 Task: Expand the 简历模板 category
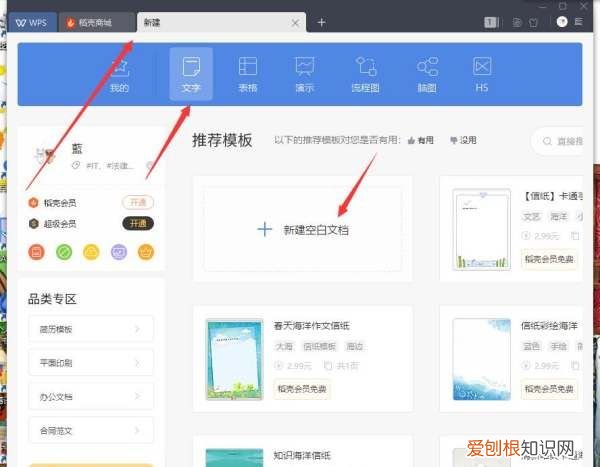point(91,329)
